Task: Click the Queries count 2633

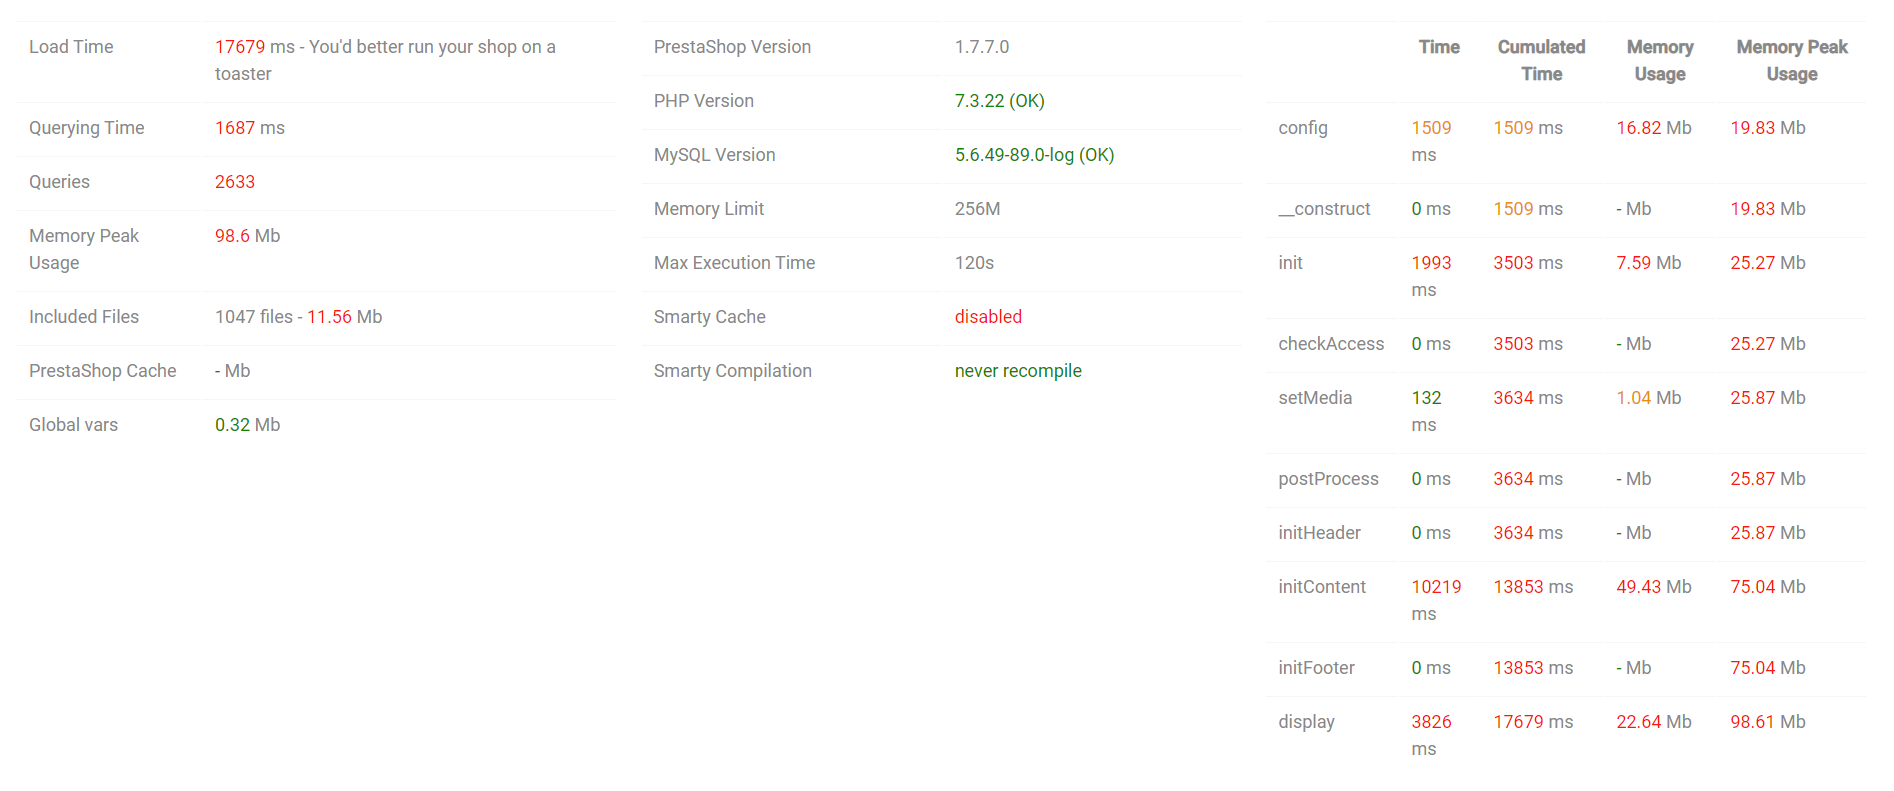Action: [x=235, y=182]
